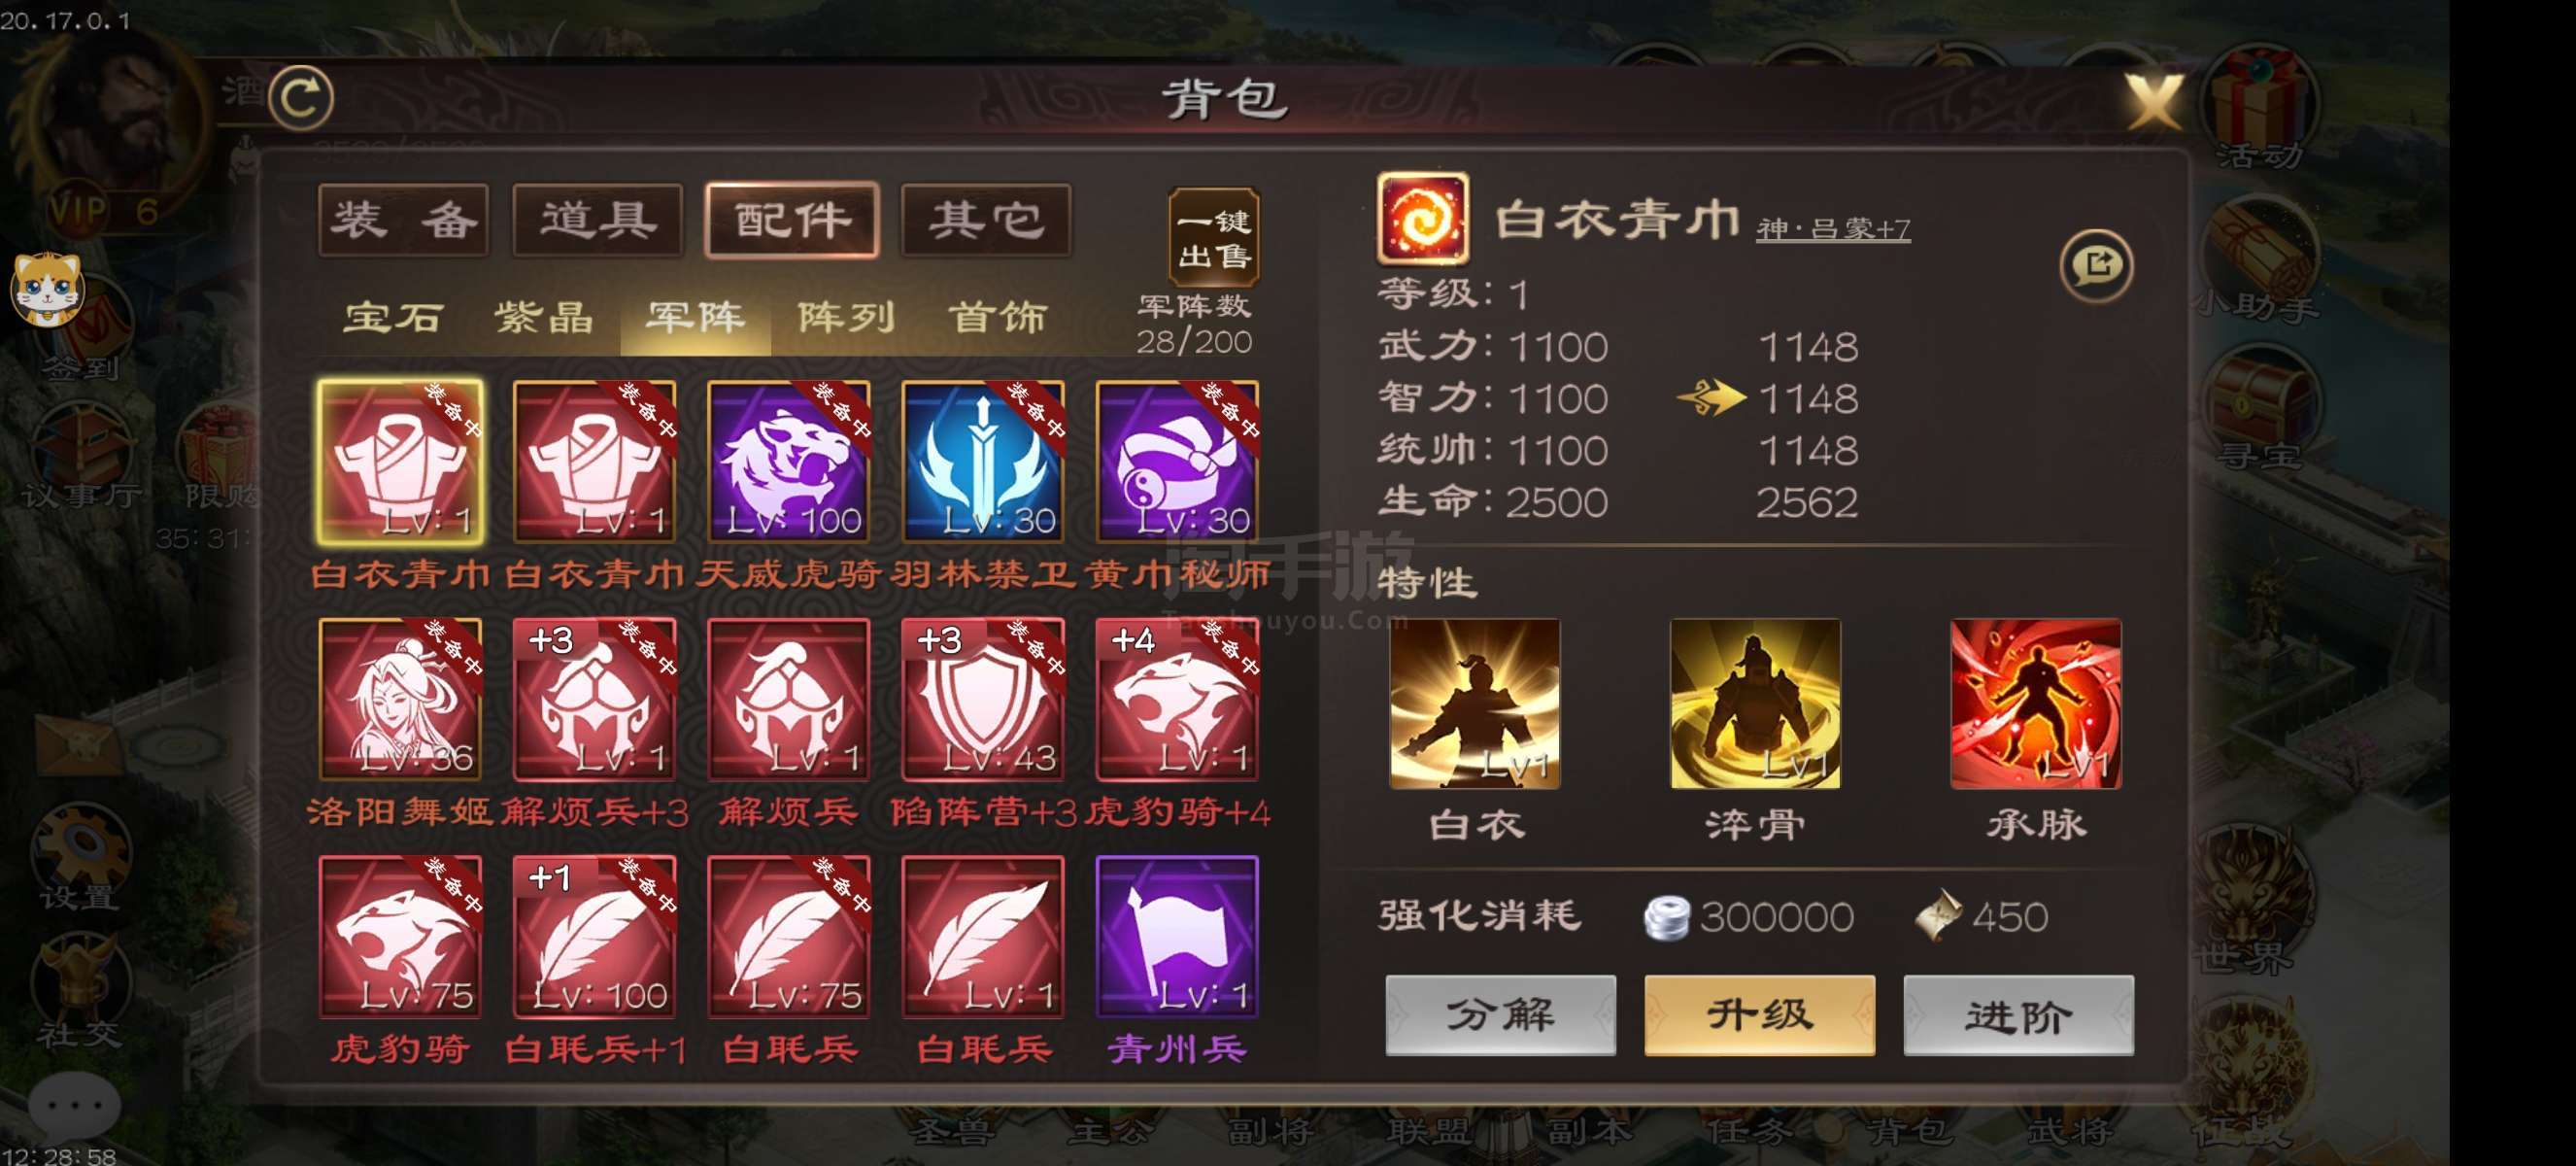Image resolution: width=2576 pixels, height=1166 pixels.
Task: Select the 羽林禁卫 sword formation icon
Action: [x=983, y=461]
